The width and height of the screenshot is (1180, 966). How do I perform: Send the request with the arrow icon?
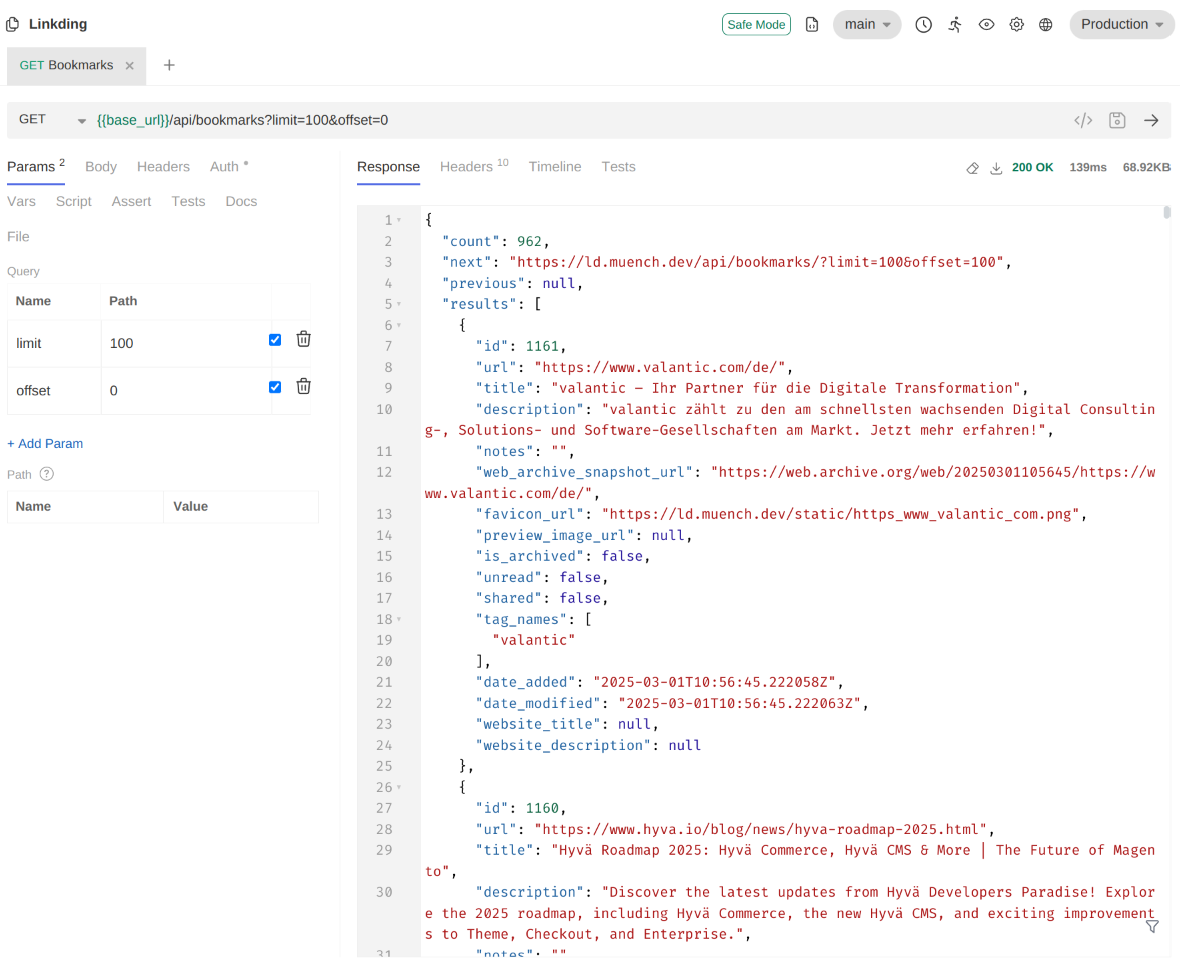[x=1151, y=120]
